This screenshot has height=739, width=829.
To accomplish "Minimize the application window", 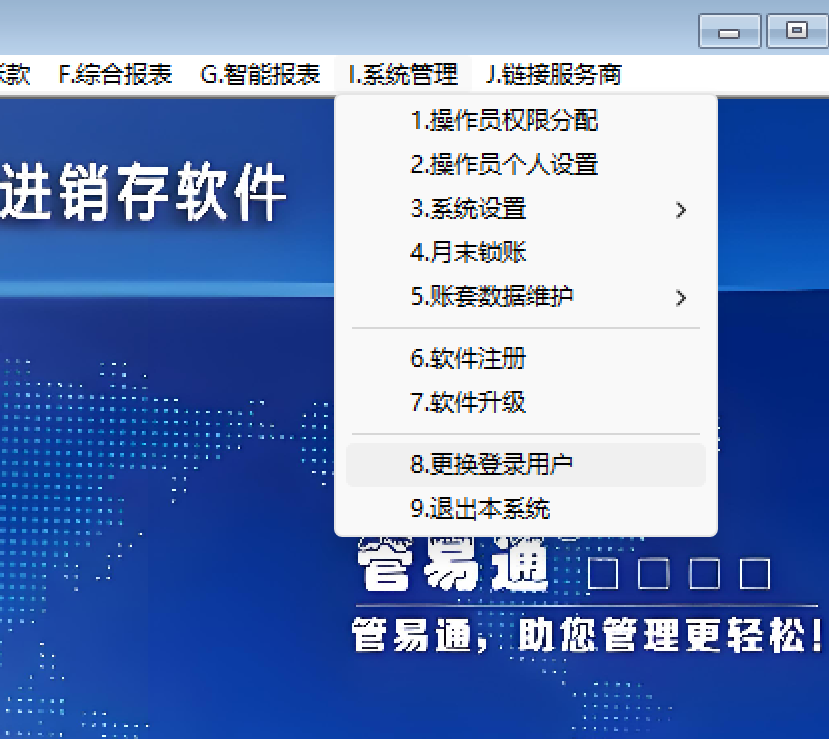I will tap(730, 32).
